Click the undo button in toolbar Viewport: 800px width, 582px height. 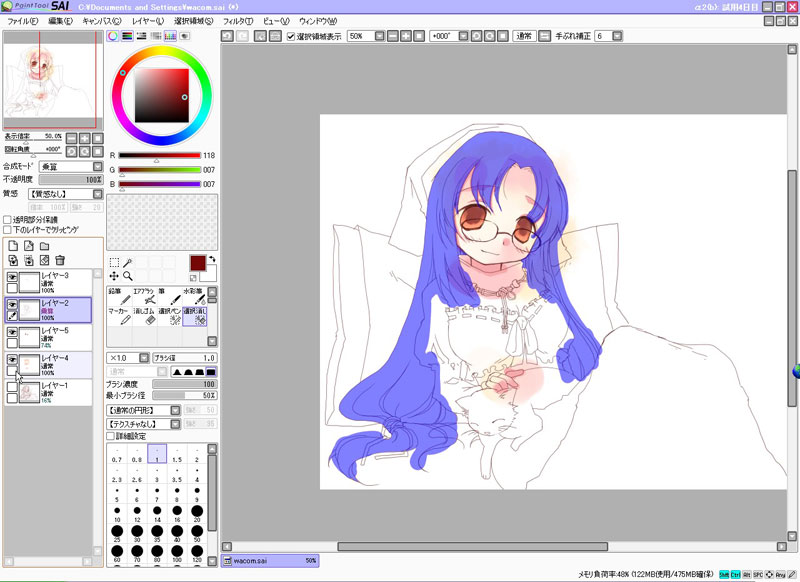tap(227, 36)
